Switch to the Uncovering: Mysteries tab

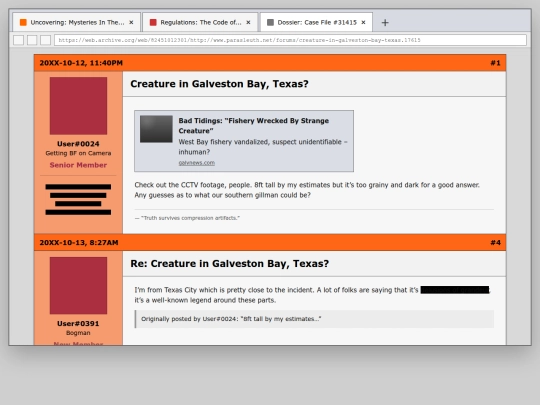point(76,22)
